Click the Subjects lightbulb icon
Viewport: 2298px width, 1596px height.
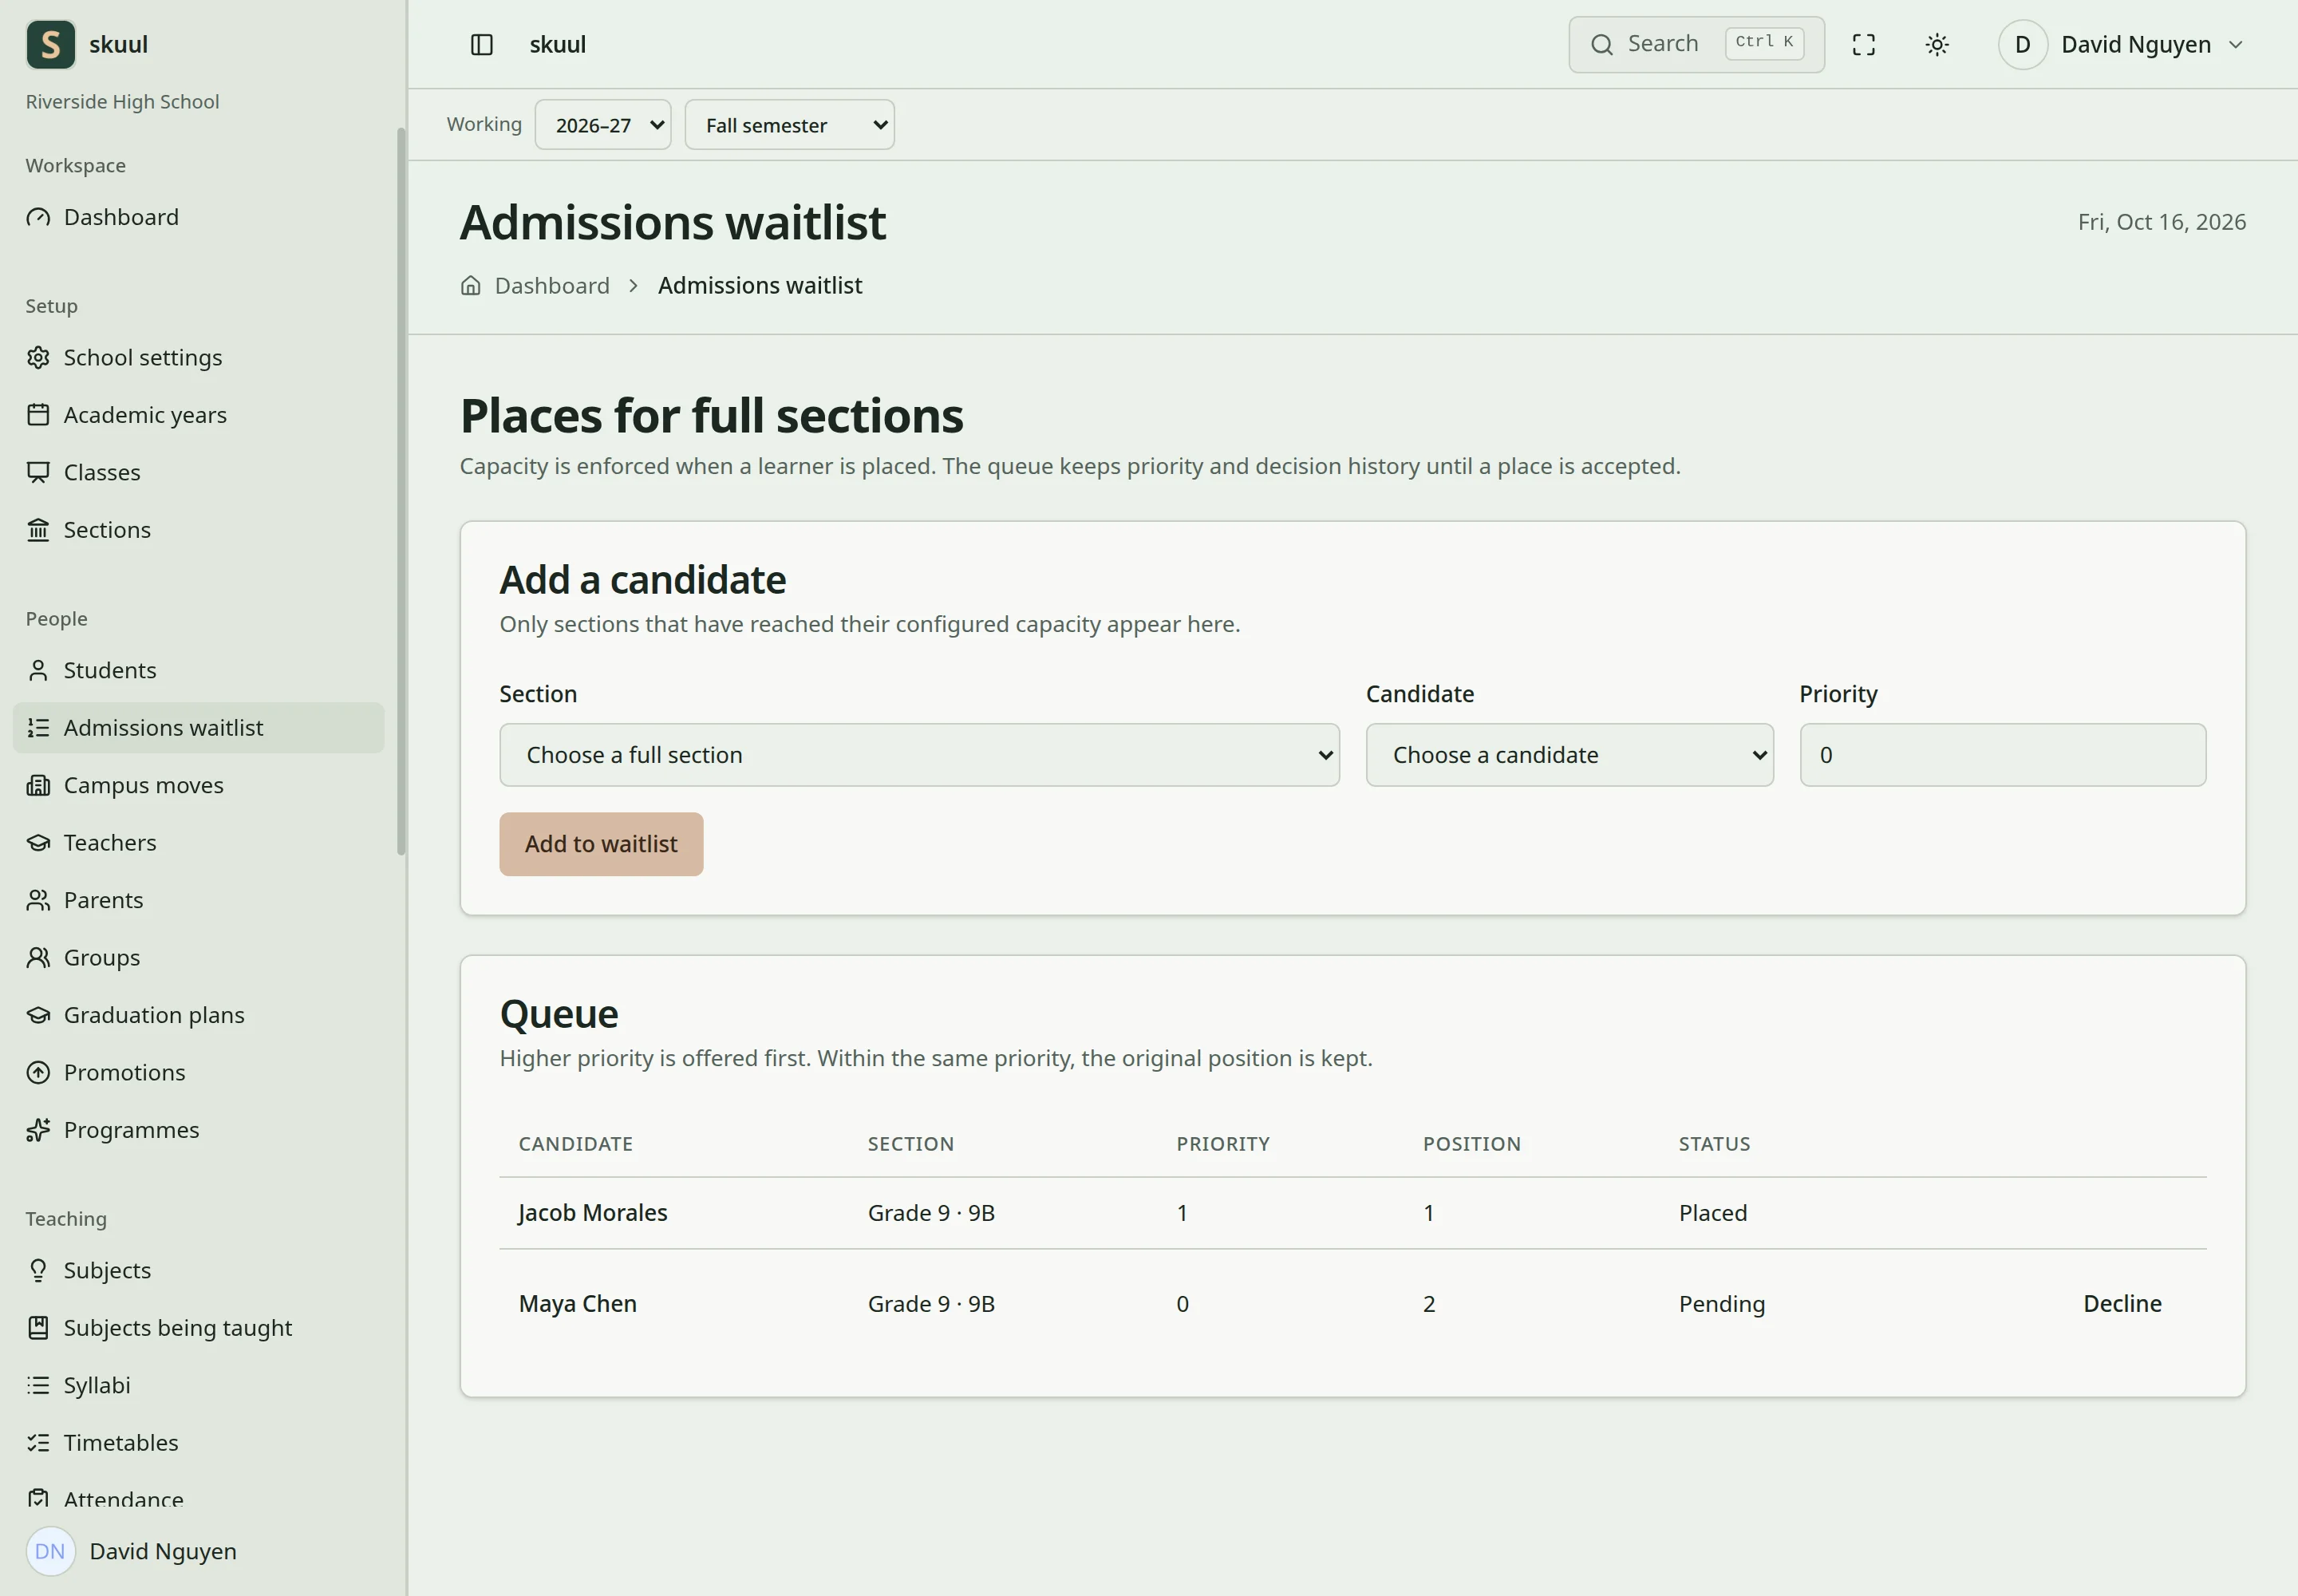point(38,1270)
